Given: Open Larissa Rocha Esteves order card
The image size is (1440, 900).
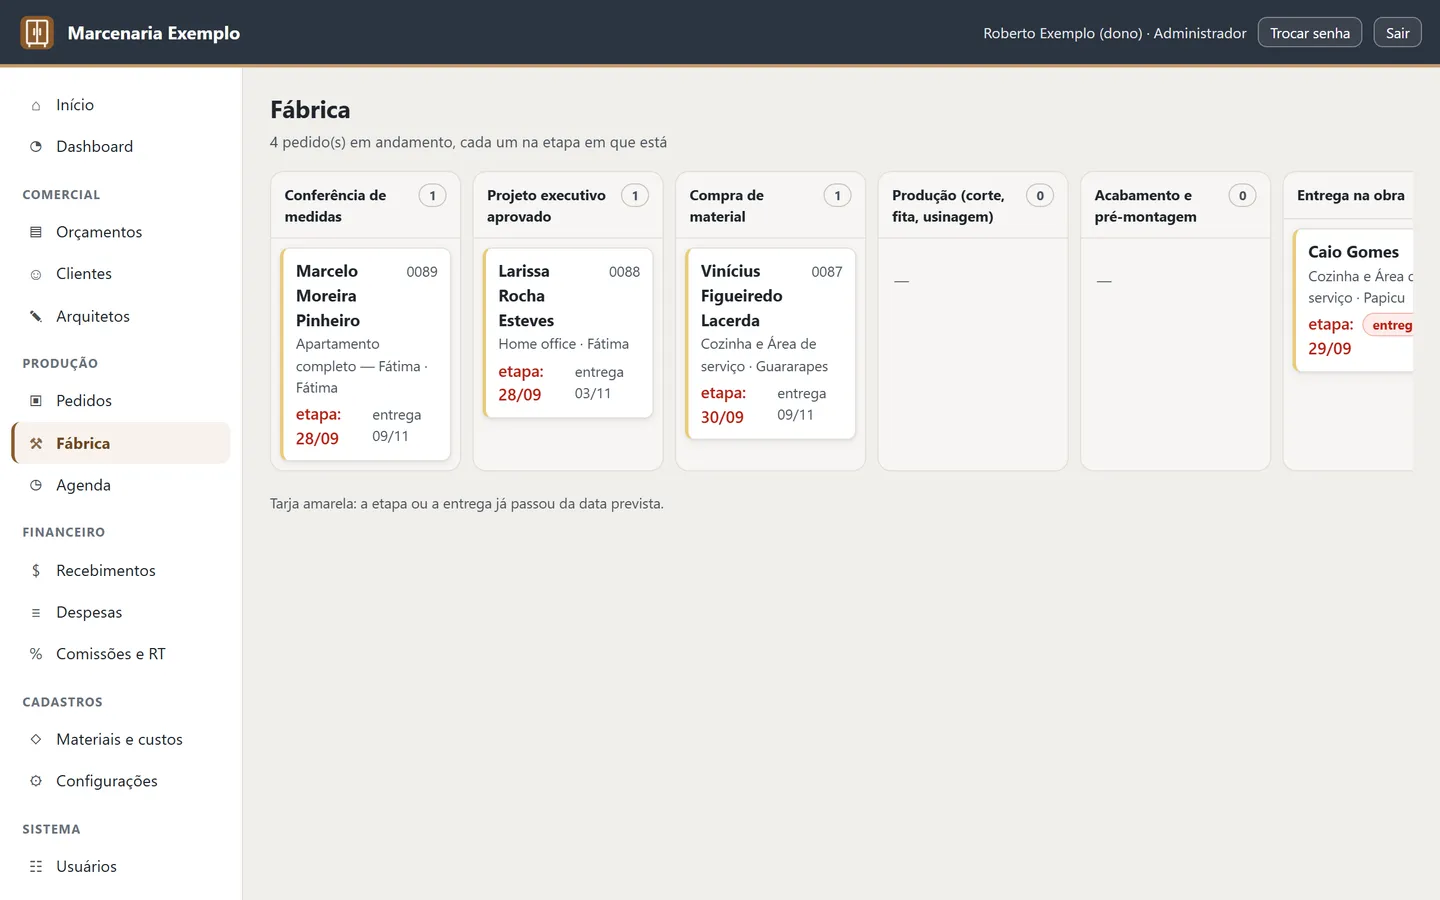Looking at the screenshot, I should point(568,333).
